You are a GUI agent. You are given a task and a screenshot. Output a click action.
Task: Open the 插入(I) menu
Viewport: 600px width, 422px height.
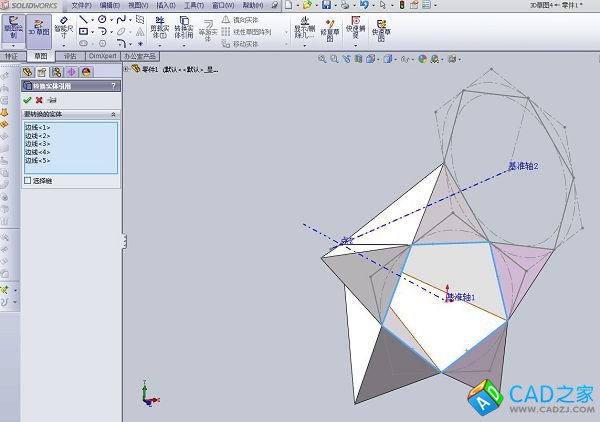click(165, 5)
